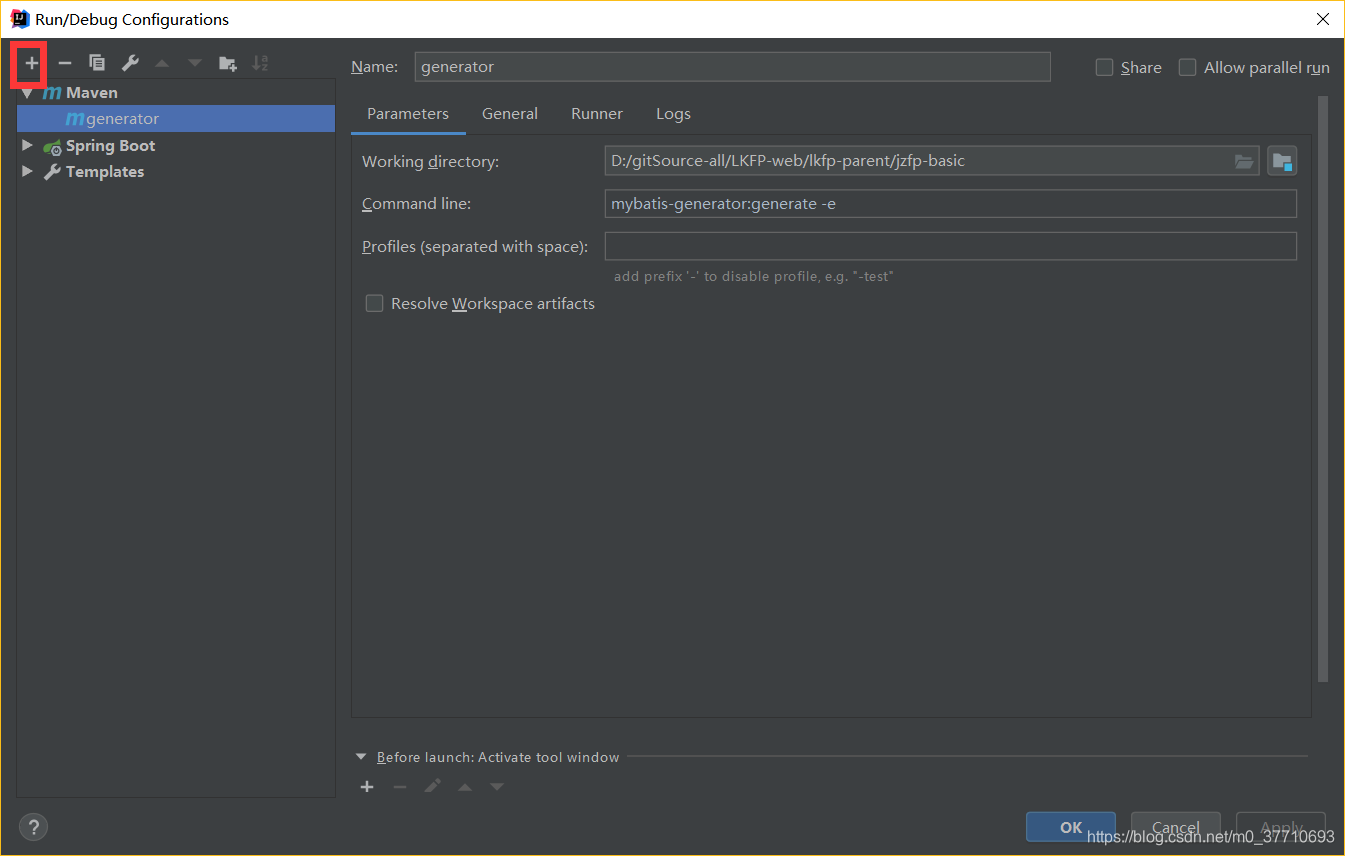Viewport: 1345px width, 856px height.
Task: Remove the selected configuration with minus icon
Action: click(x=65, y=63)
